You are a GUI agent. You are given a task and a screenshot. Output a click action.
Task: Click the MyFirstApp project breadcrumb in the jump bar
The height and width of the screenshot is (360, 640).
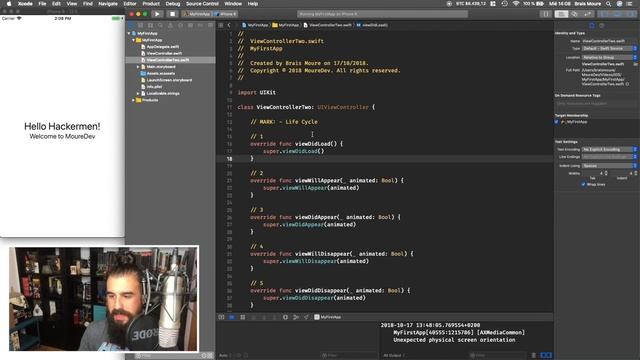(x=255, y=25)
